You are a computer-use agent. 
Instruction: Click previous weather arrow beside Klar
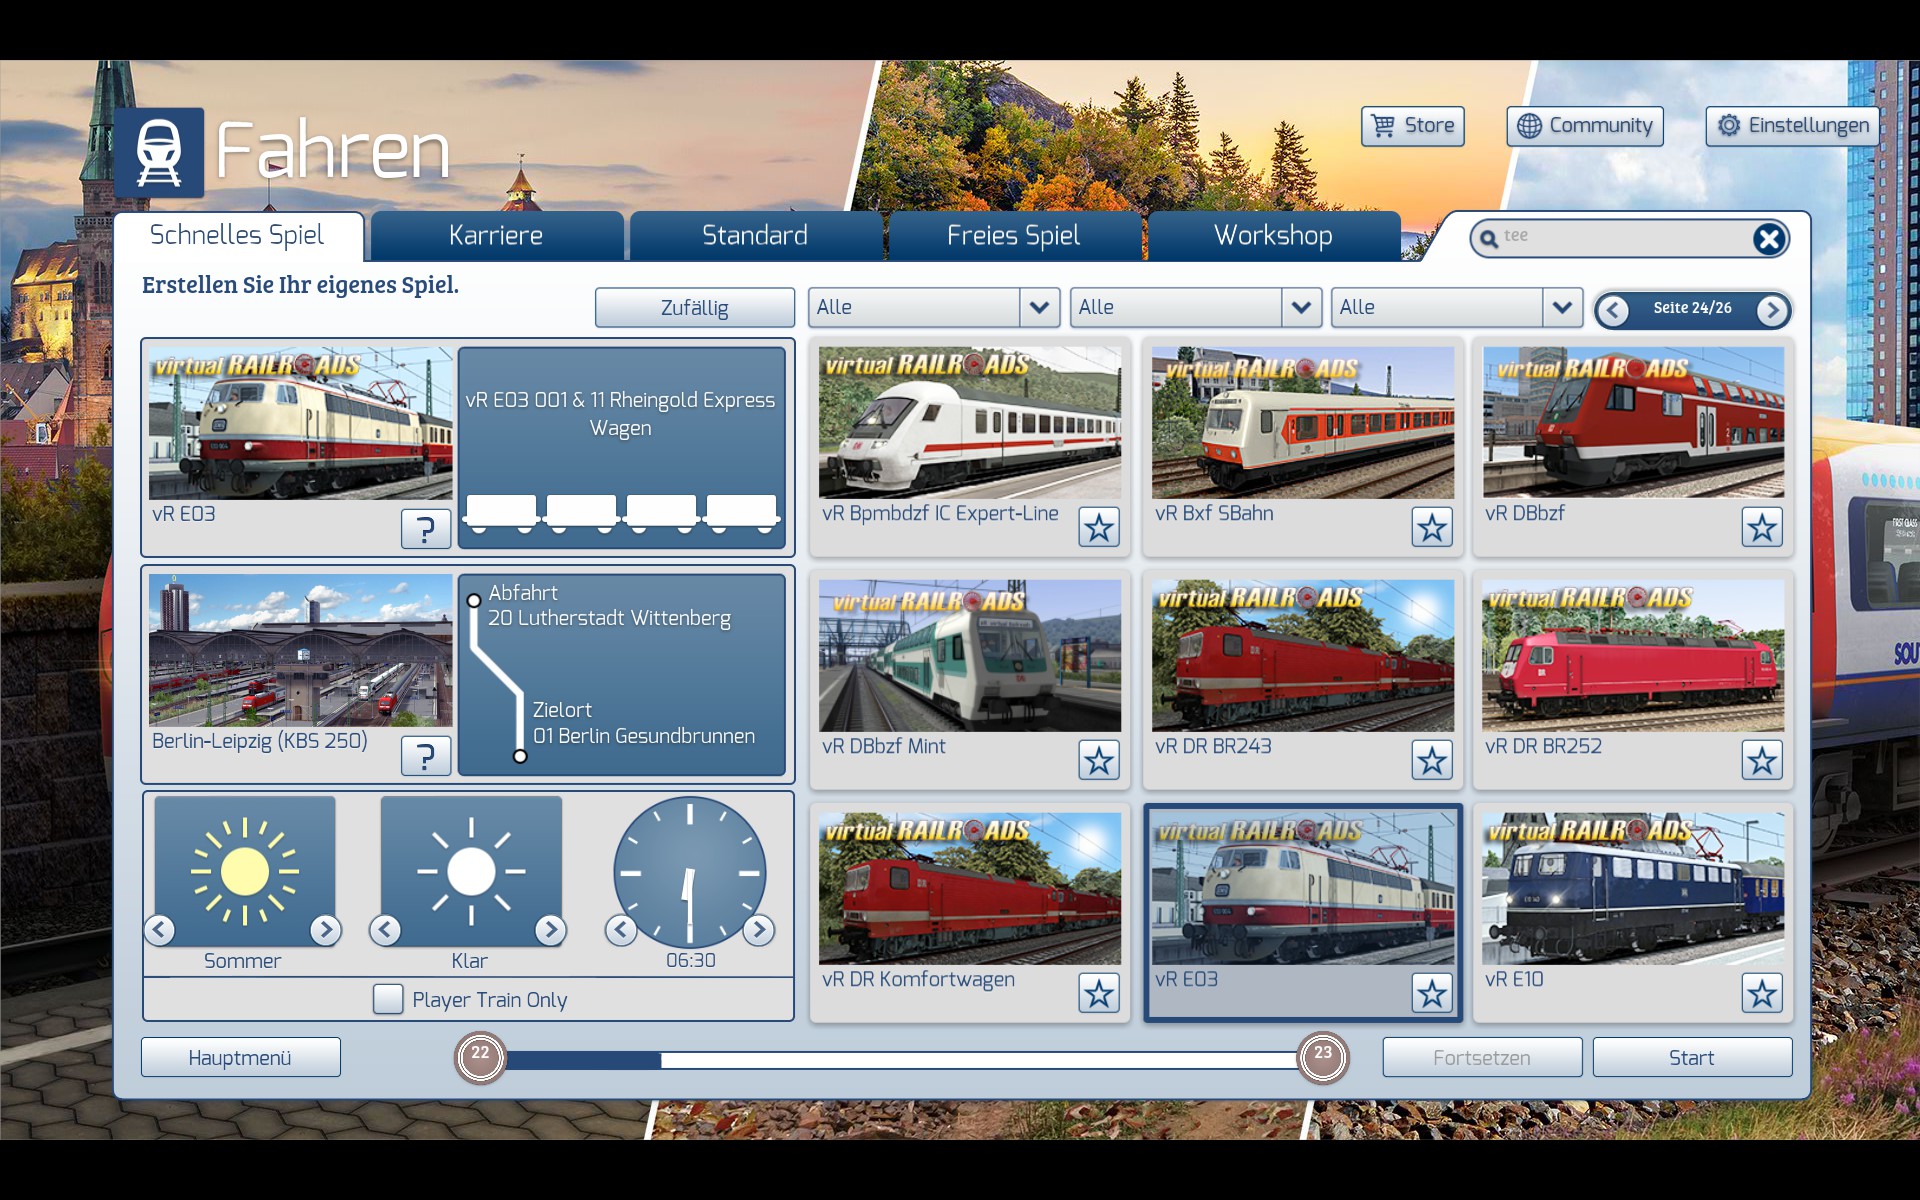pos(385,930)
